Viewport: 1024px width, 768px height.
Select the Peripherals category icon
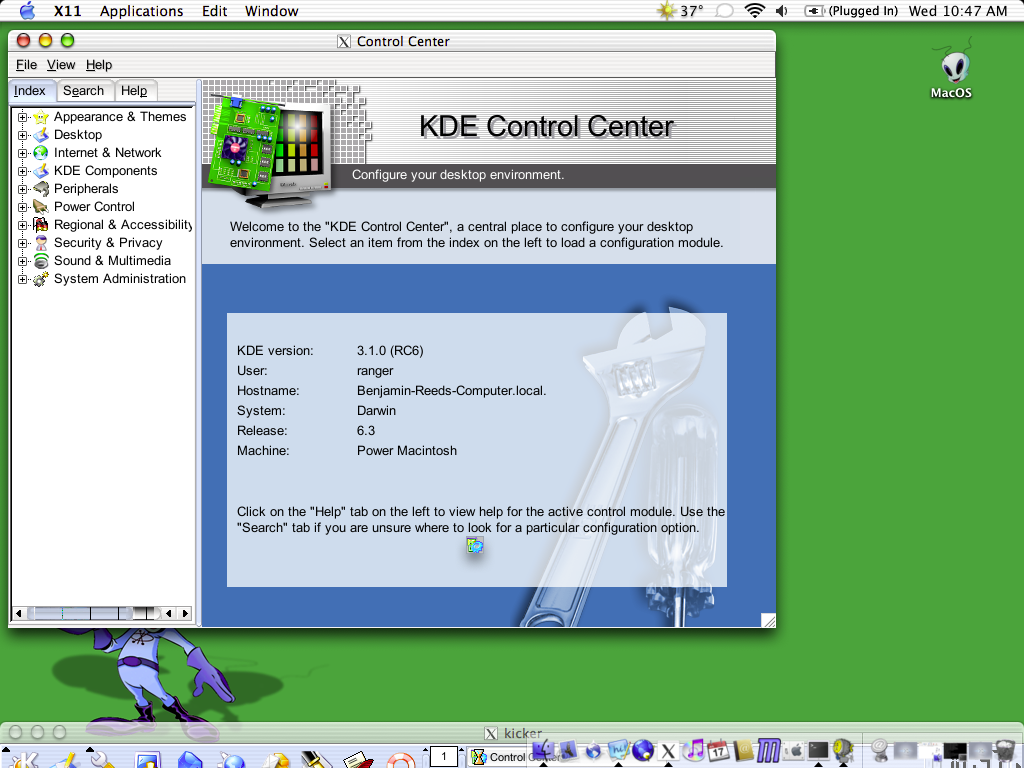(40, 189)
